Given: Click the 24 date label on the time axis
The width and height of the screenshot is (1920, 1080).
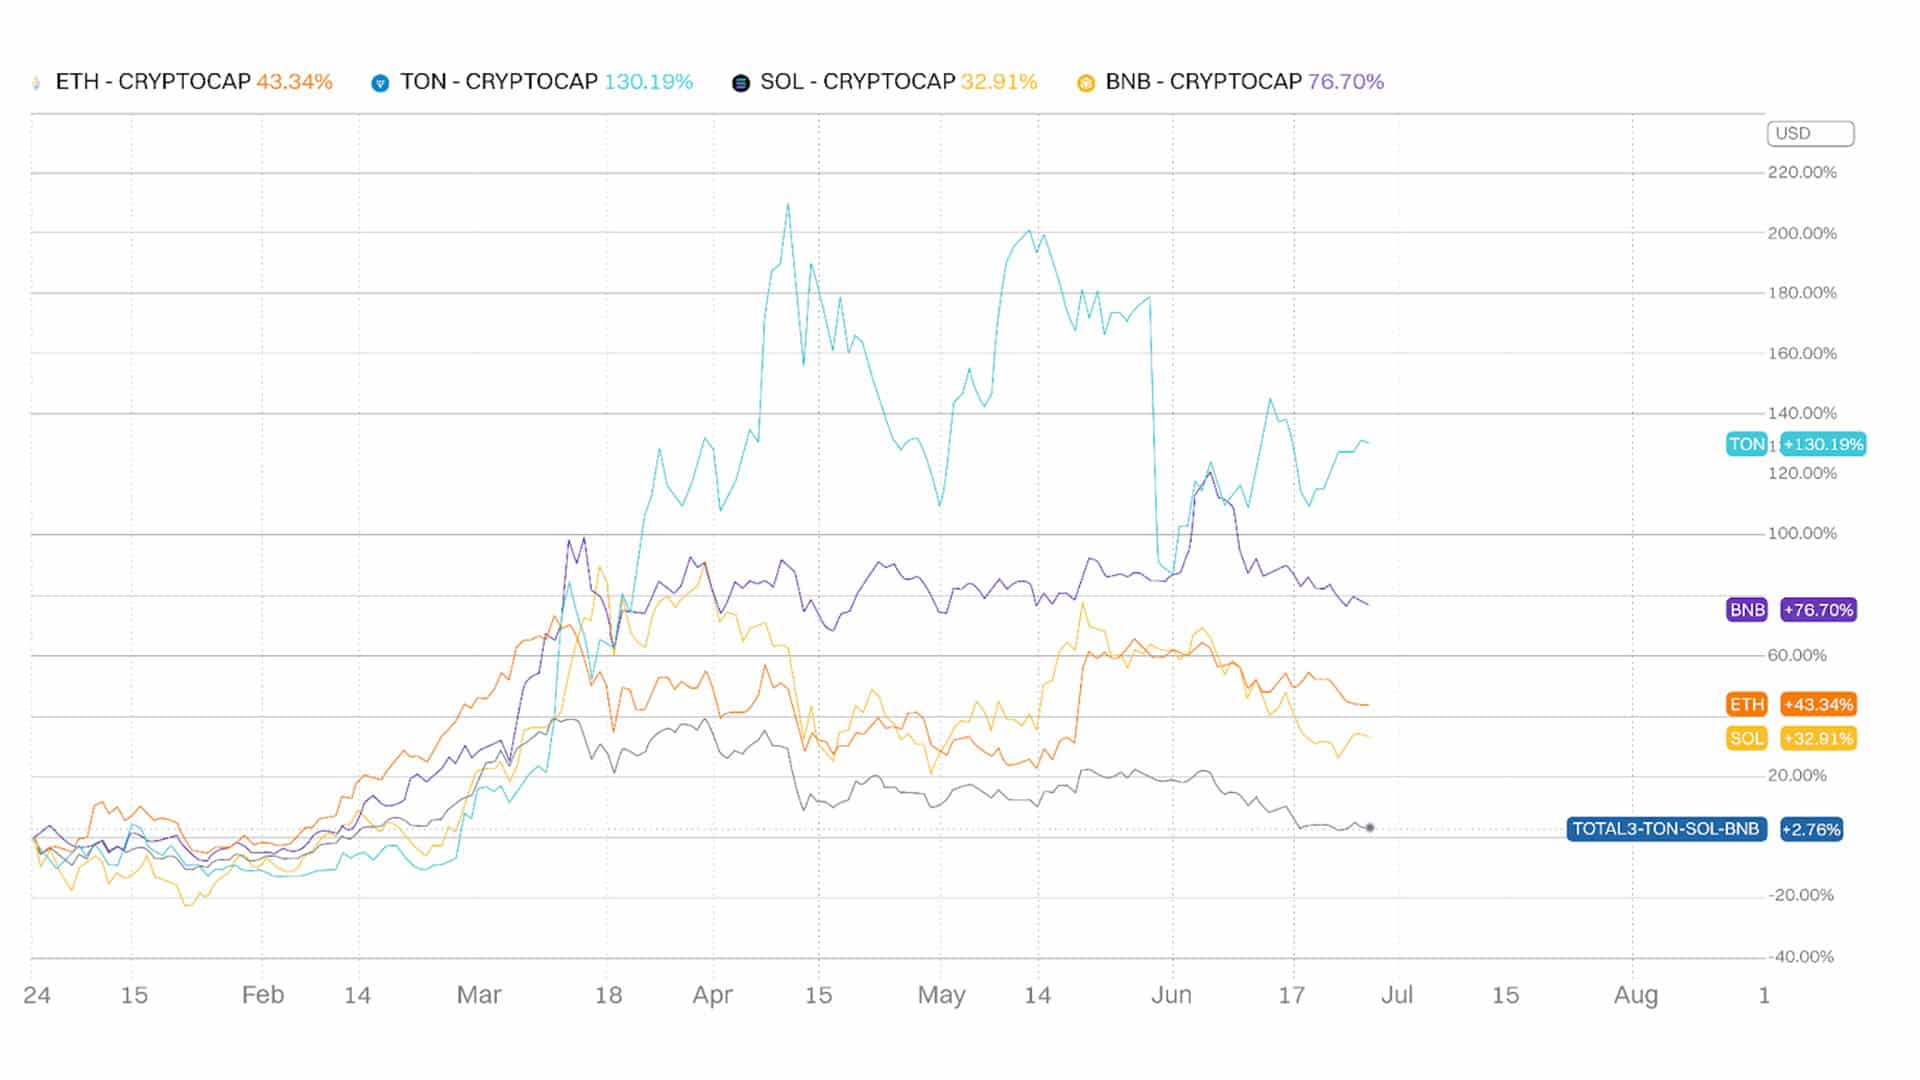Looking at the screenshot, I should pyautogui.click(x=37, y=995).
